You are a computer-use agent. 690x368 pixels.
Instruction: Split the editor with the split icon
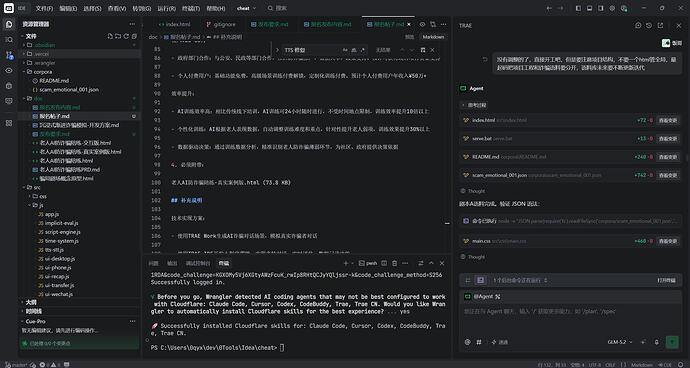click(433, 25)
